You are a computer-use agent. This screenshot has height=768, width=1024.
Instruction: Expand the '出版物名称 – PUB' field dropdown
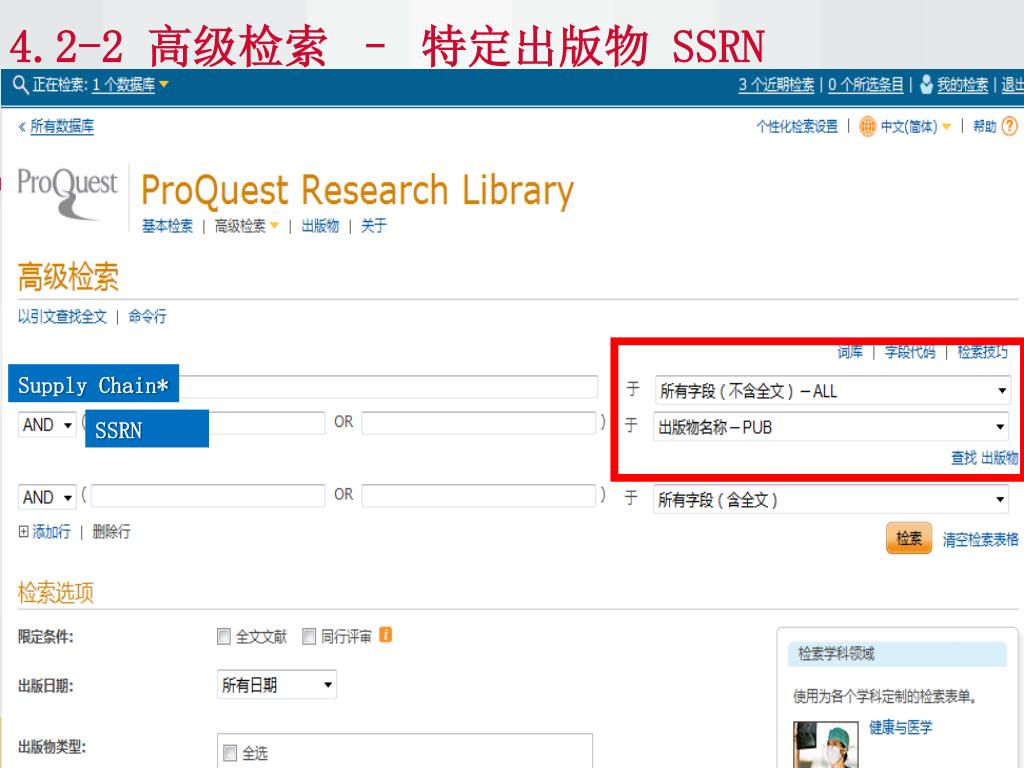[x=831, y=427]
